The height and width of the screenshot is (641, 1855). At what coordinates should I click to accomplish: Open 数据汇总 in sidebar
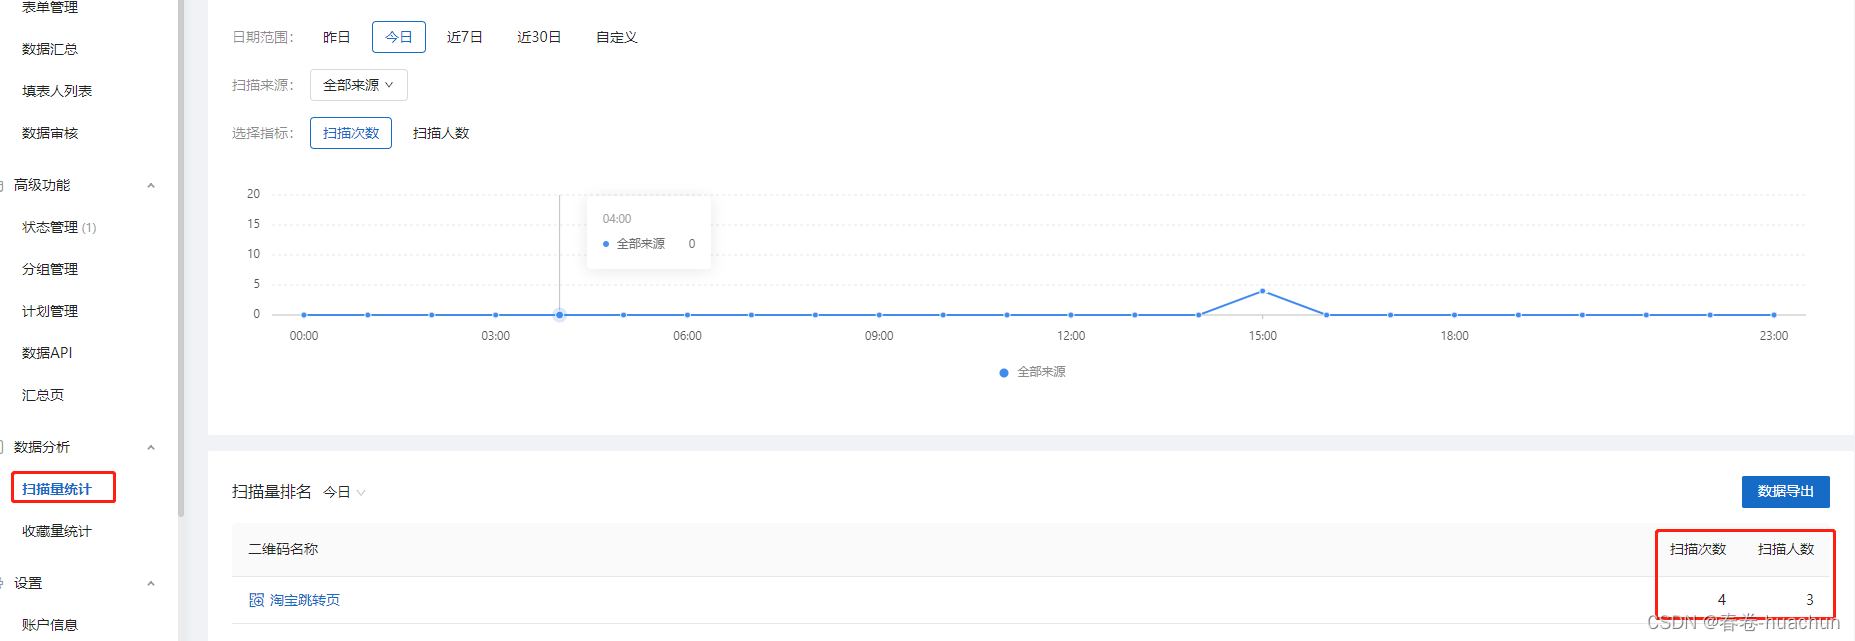point(50,49)
